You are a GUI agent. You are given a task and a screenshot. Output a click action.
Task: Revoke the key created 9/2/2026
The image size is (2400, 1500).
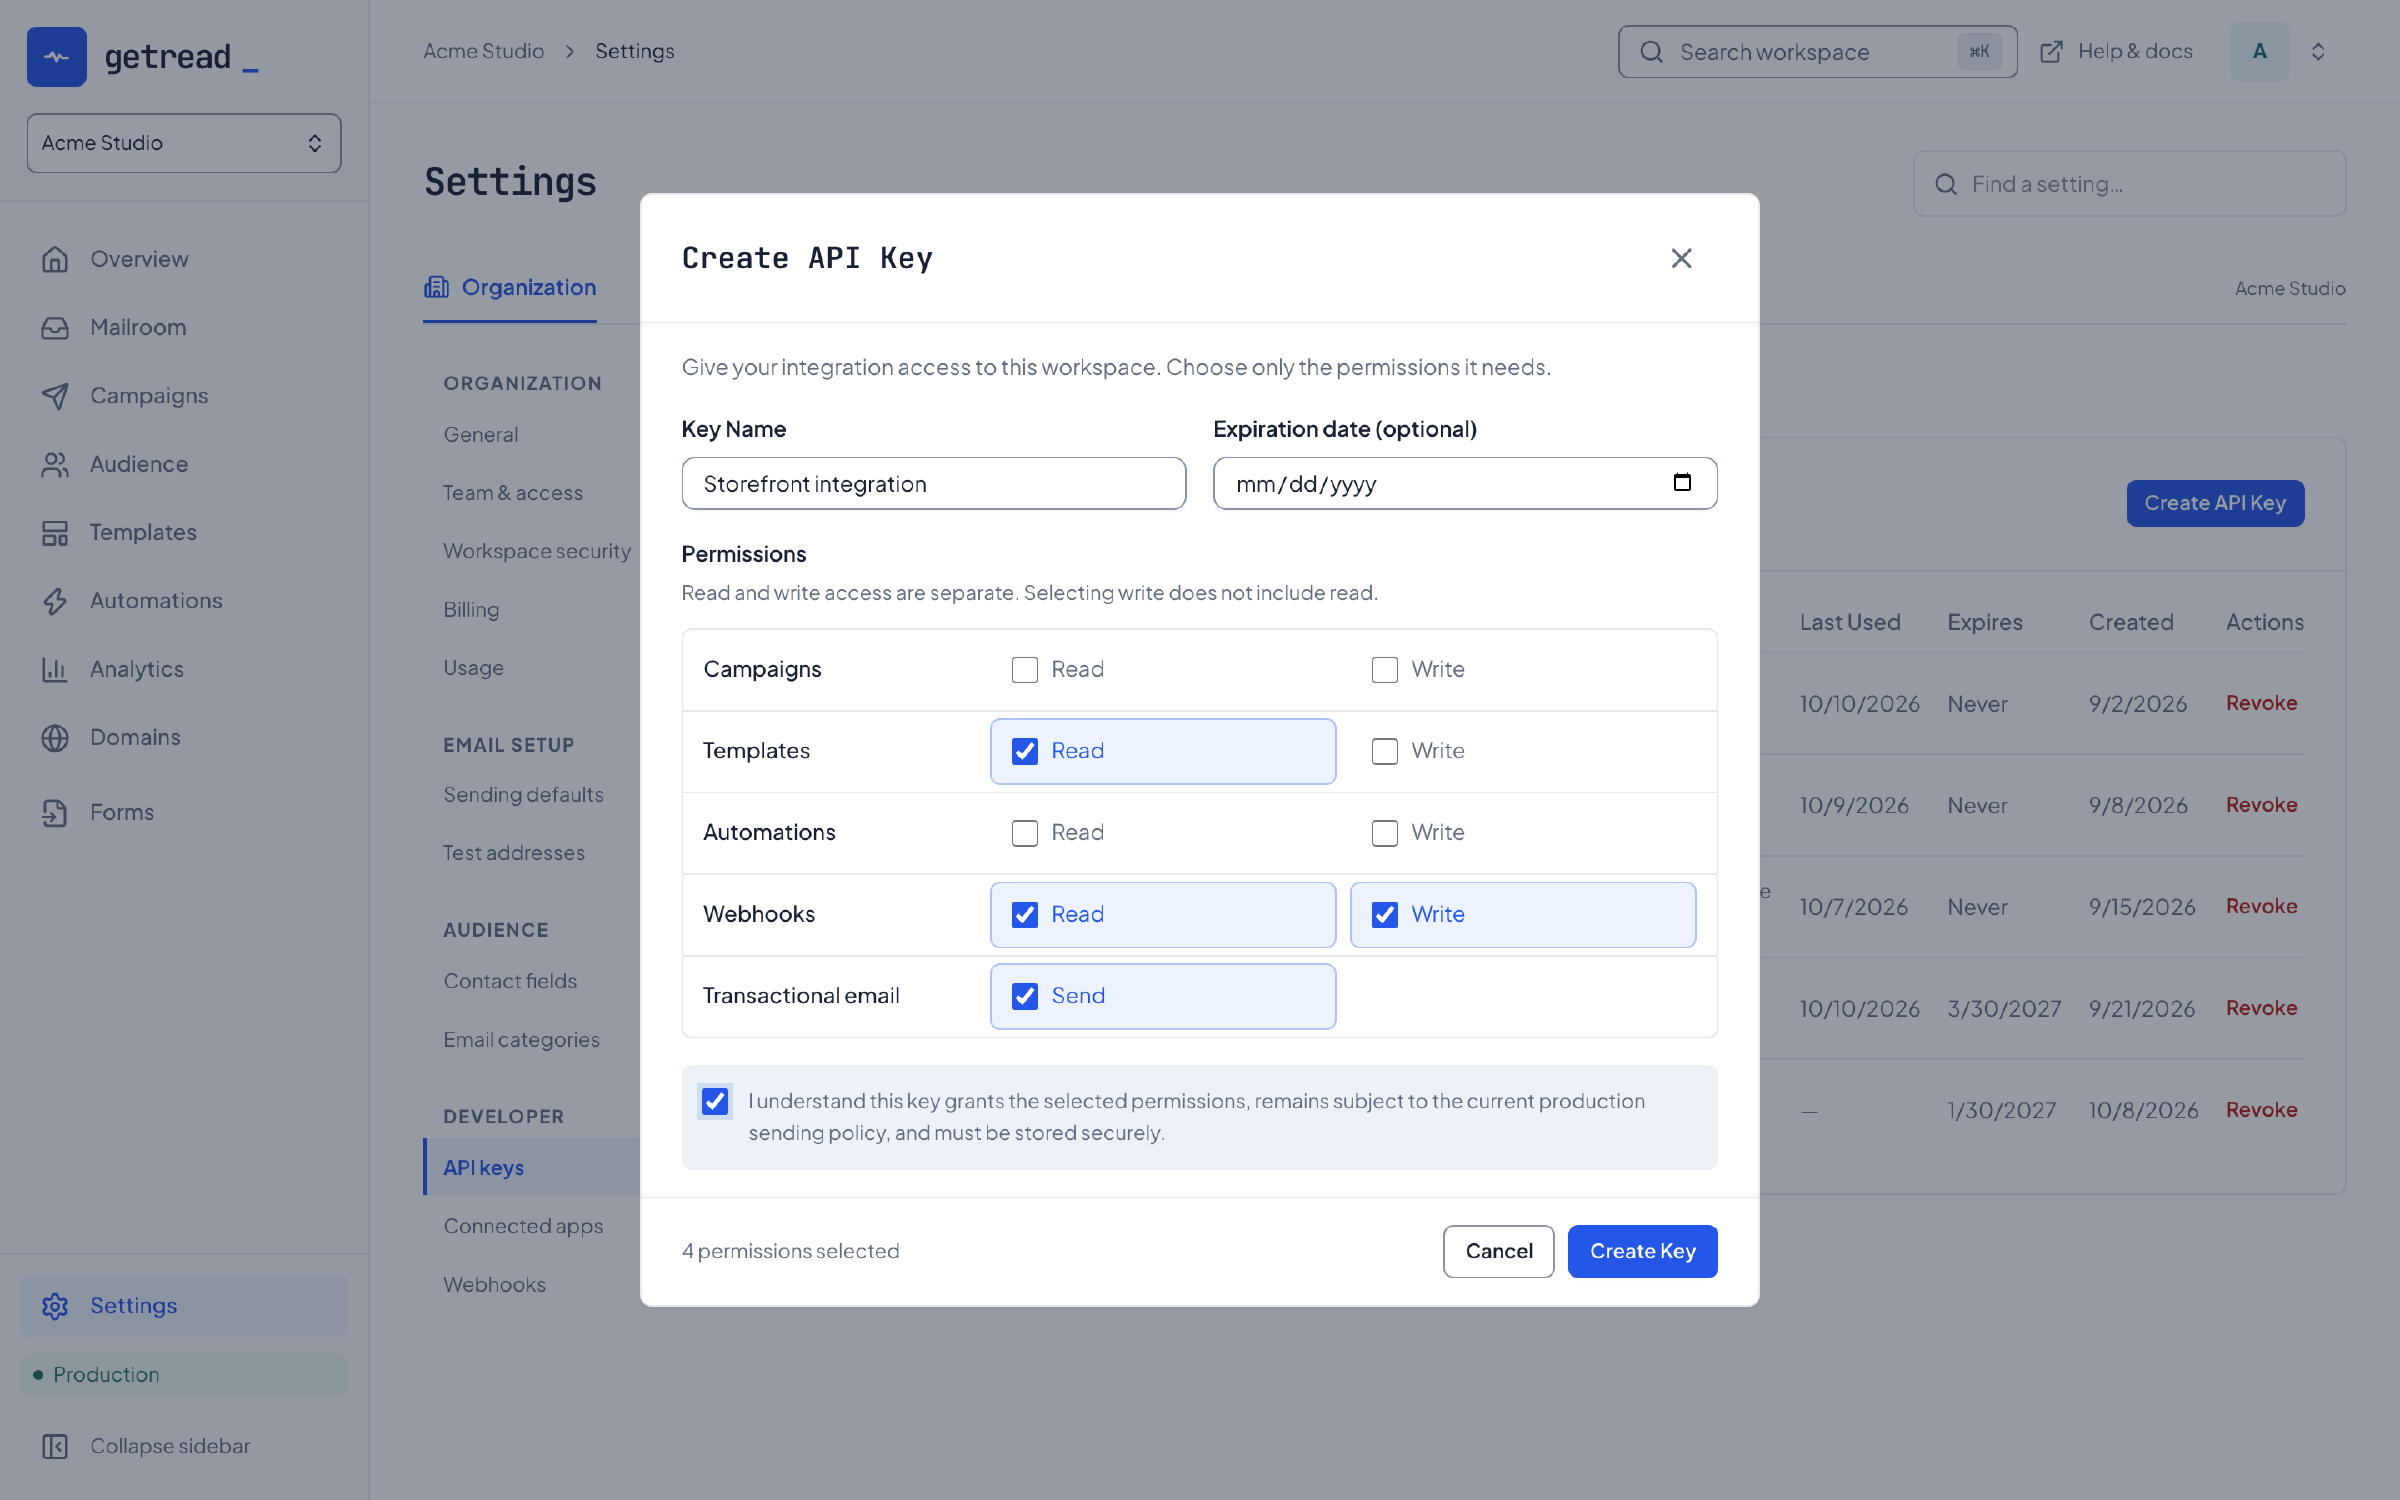(2262, 703)
